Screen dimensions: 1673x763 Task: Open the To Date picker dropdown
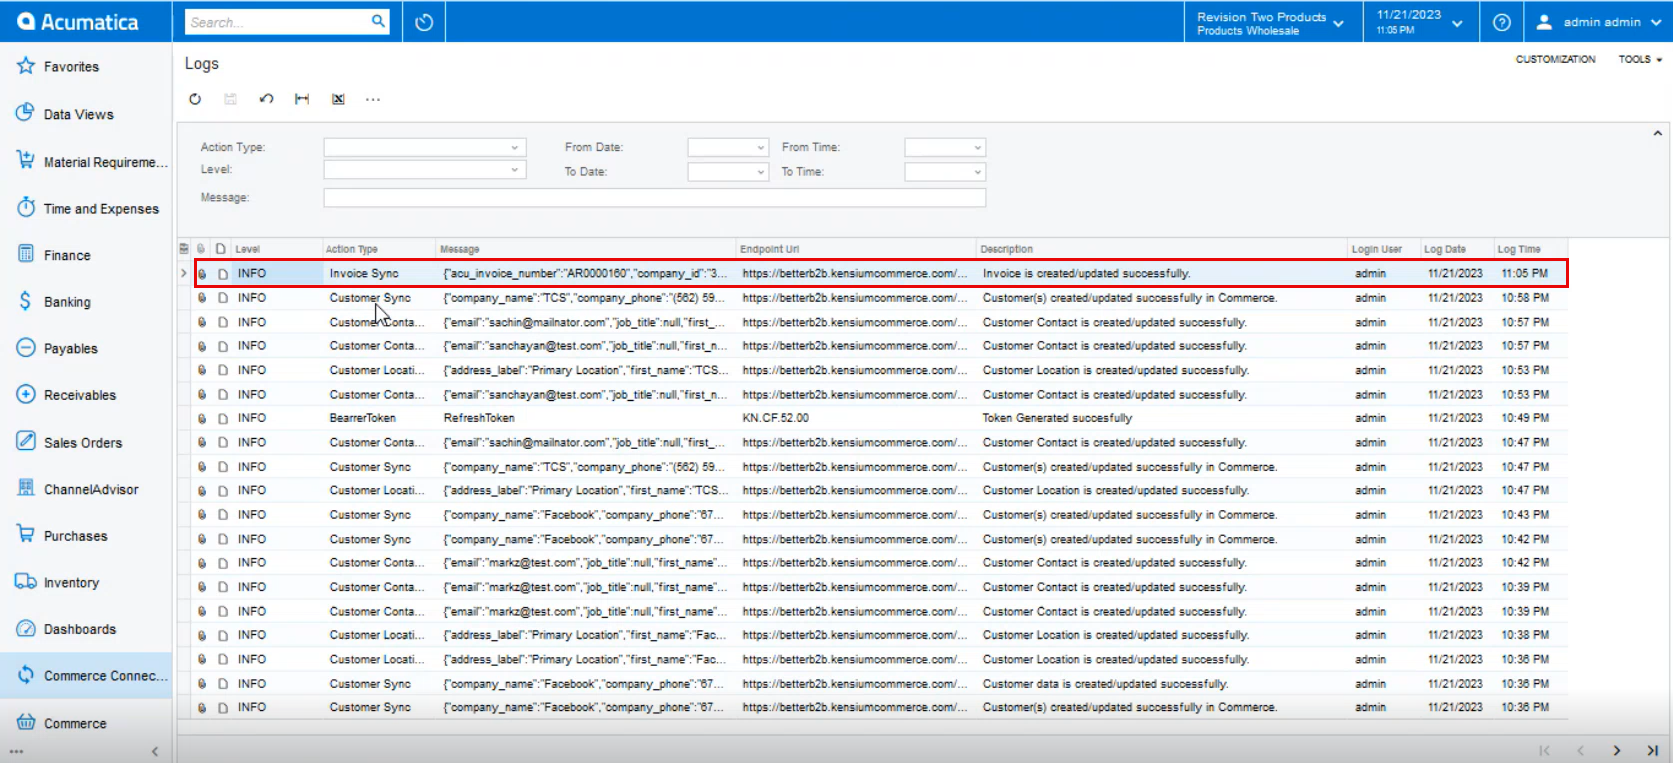coord(760,172)
